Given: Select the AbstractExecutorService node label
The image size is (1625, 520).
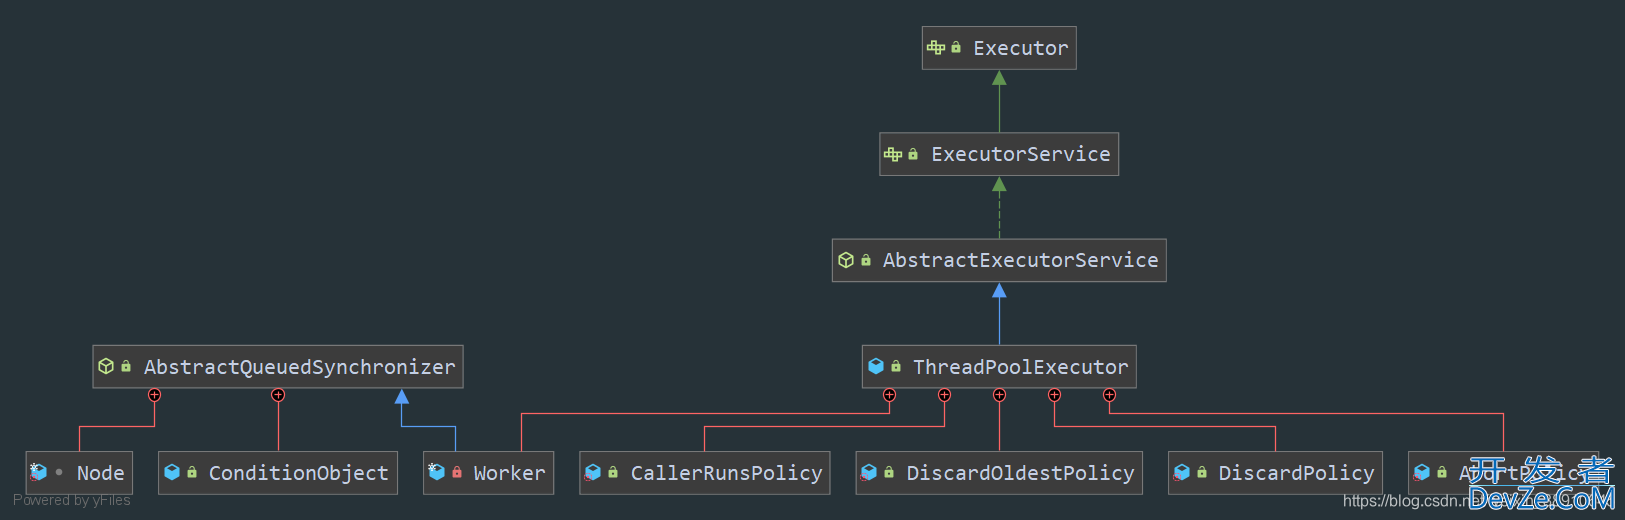Looking at the screenshot, I should pyautogui.click(x=1021, y=260).
